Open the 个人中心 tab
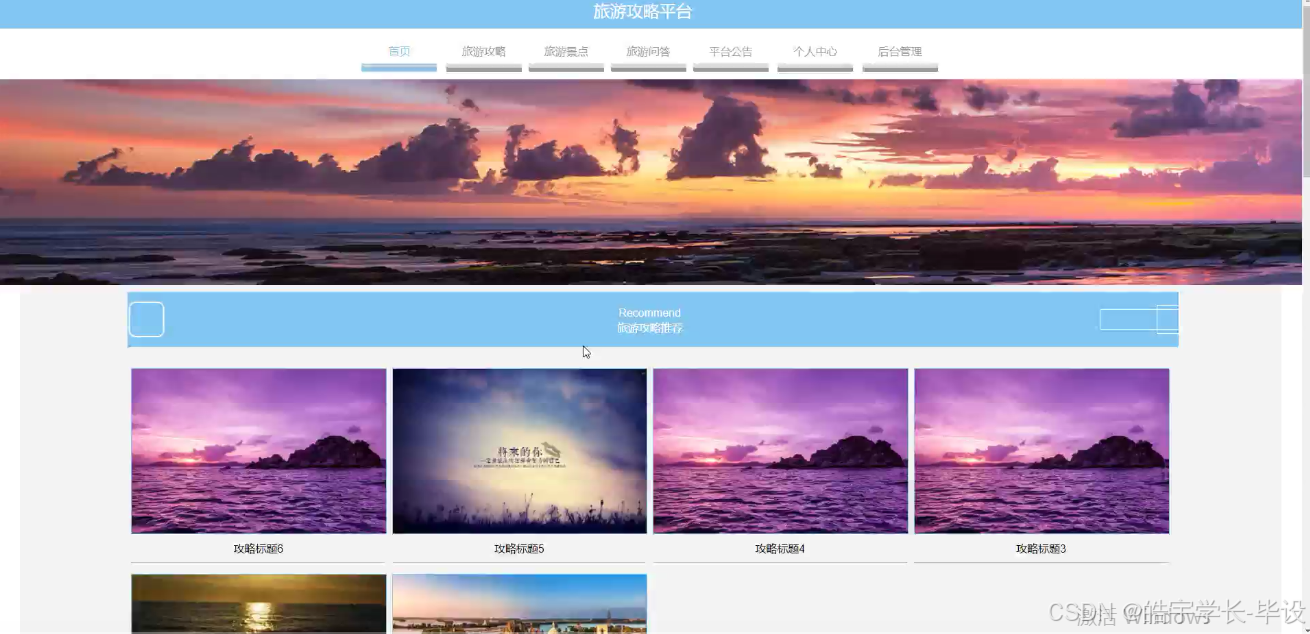This screenshot has width=1310, height=634. pyautogui.click(x=815, y=52)
